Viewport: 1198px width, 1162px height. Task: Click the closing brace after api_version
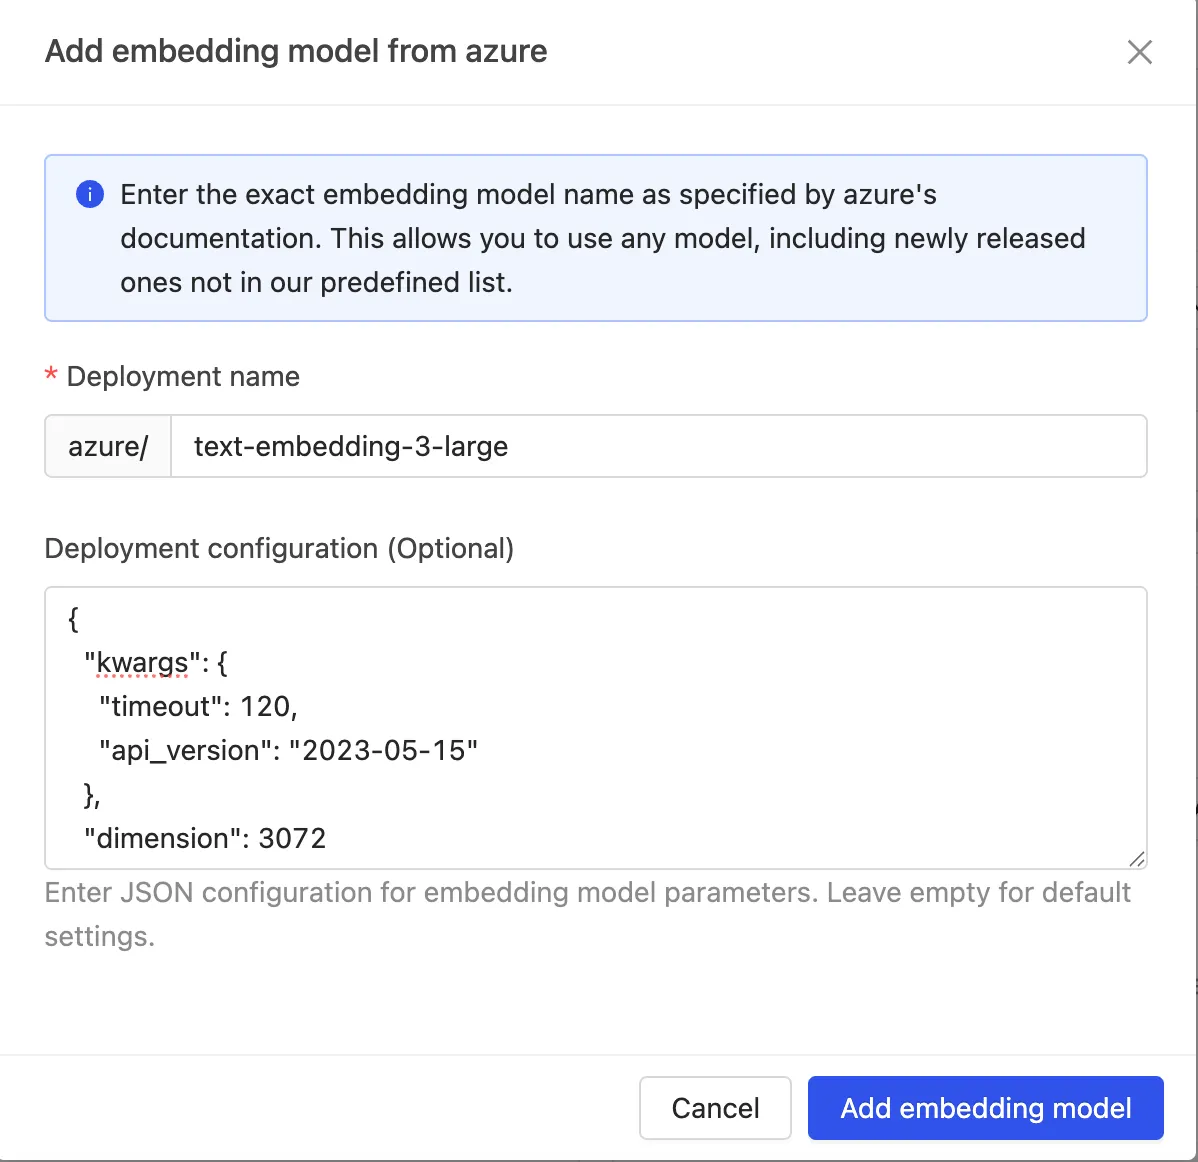point(90,794)
